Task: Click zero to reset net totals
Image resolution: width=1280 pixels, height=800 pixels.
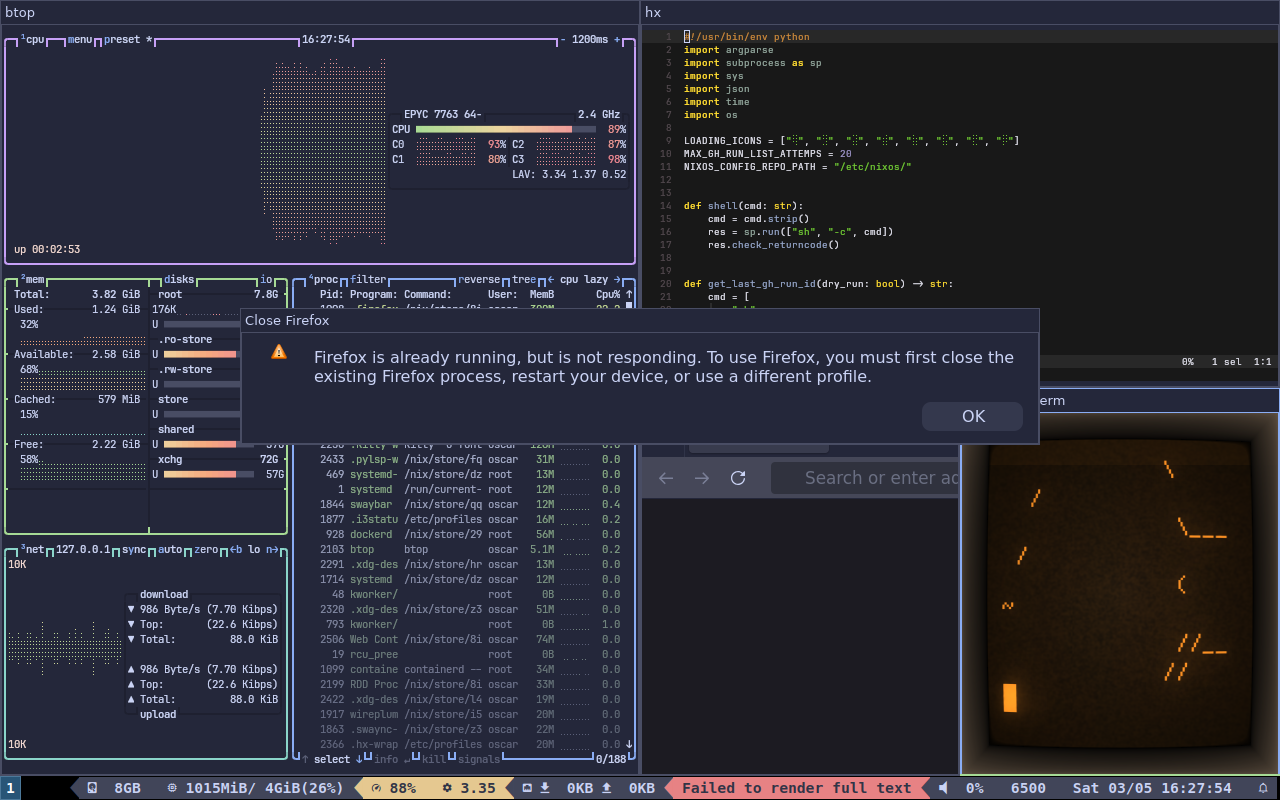Action: (206, 550)
